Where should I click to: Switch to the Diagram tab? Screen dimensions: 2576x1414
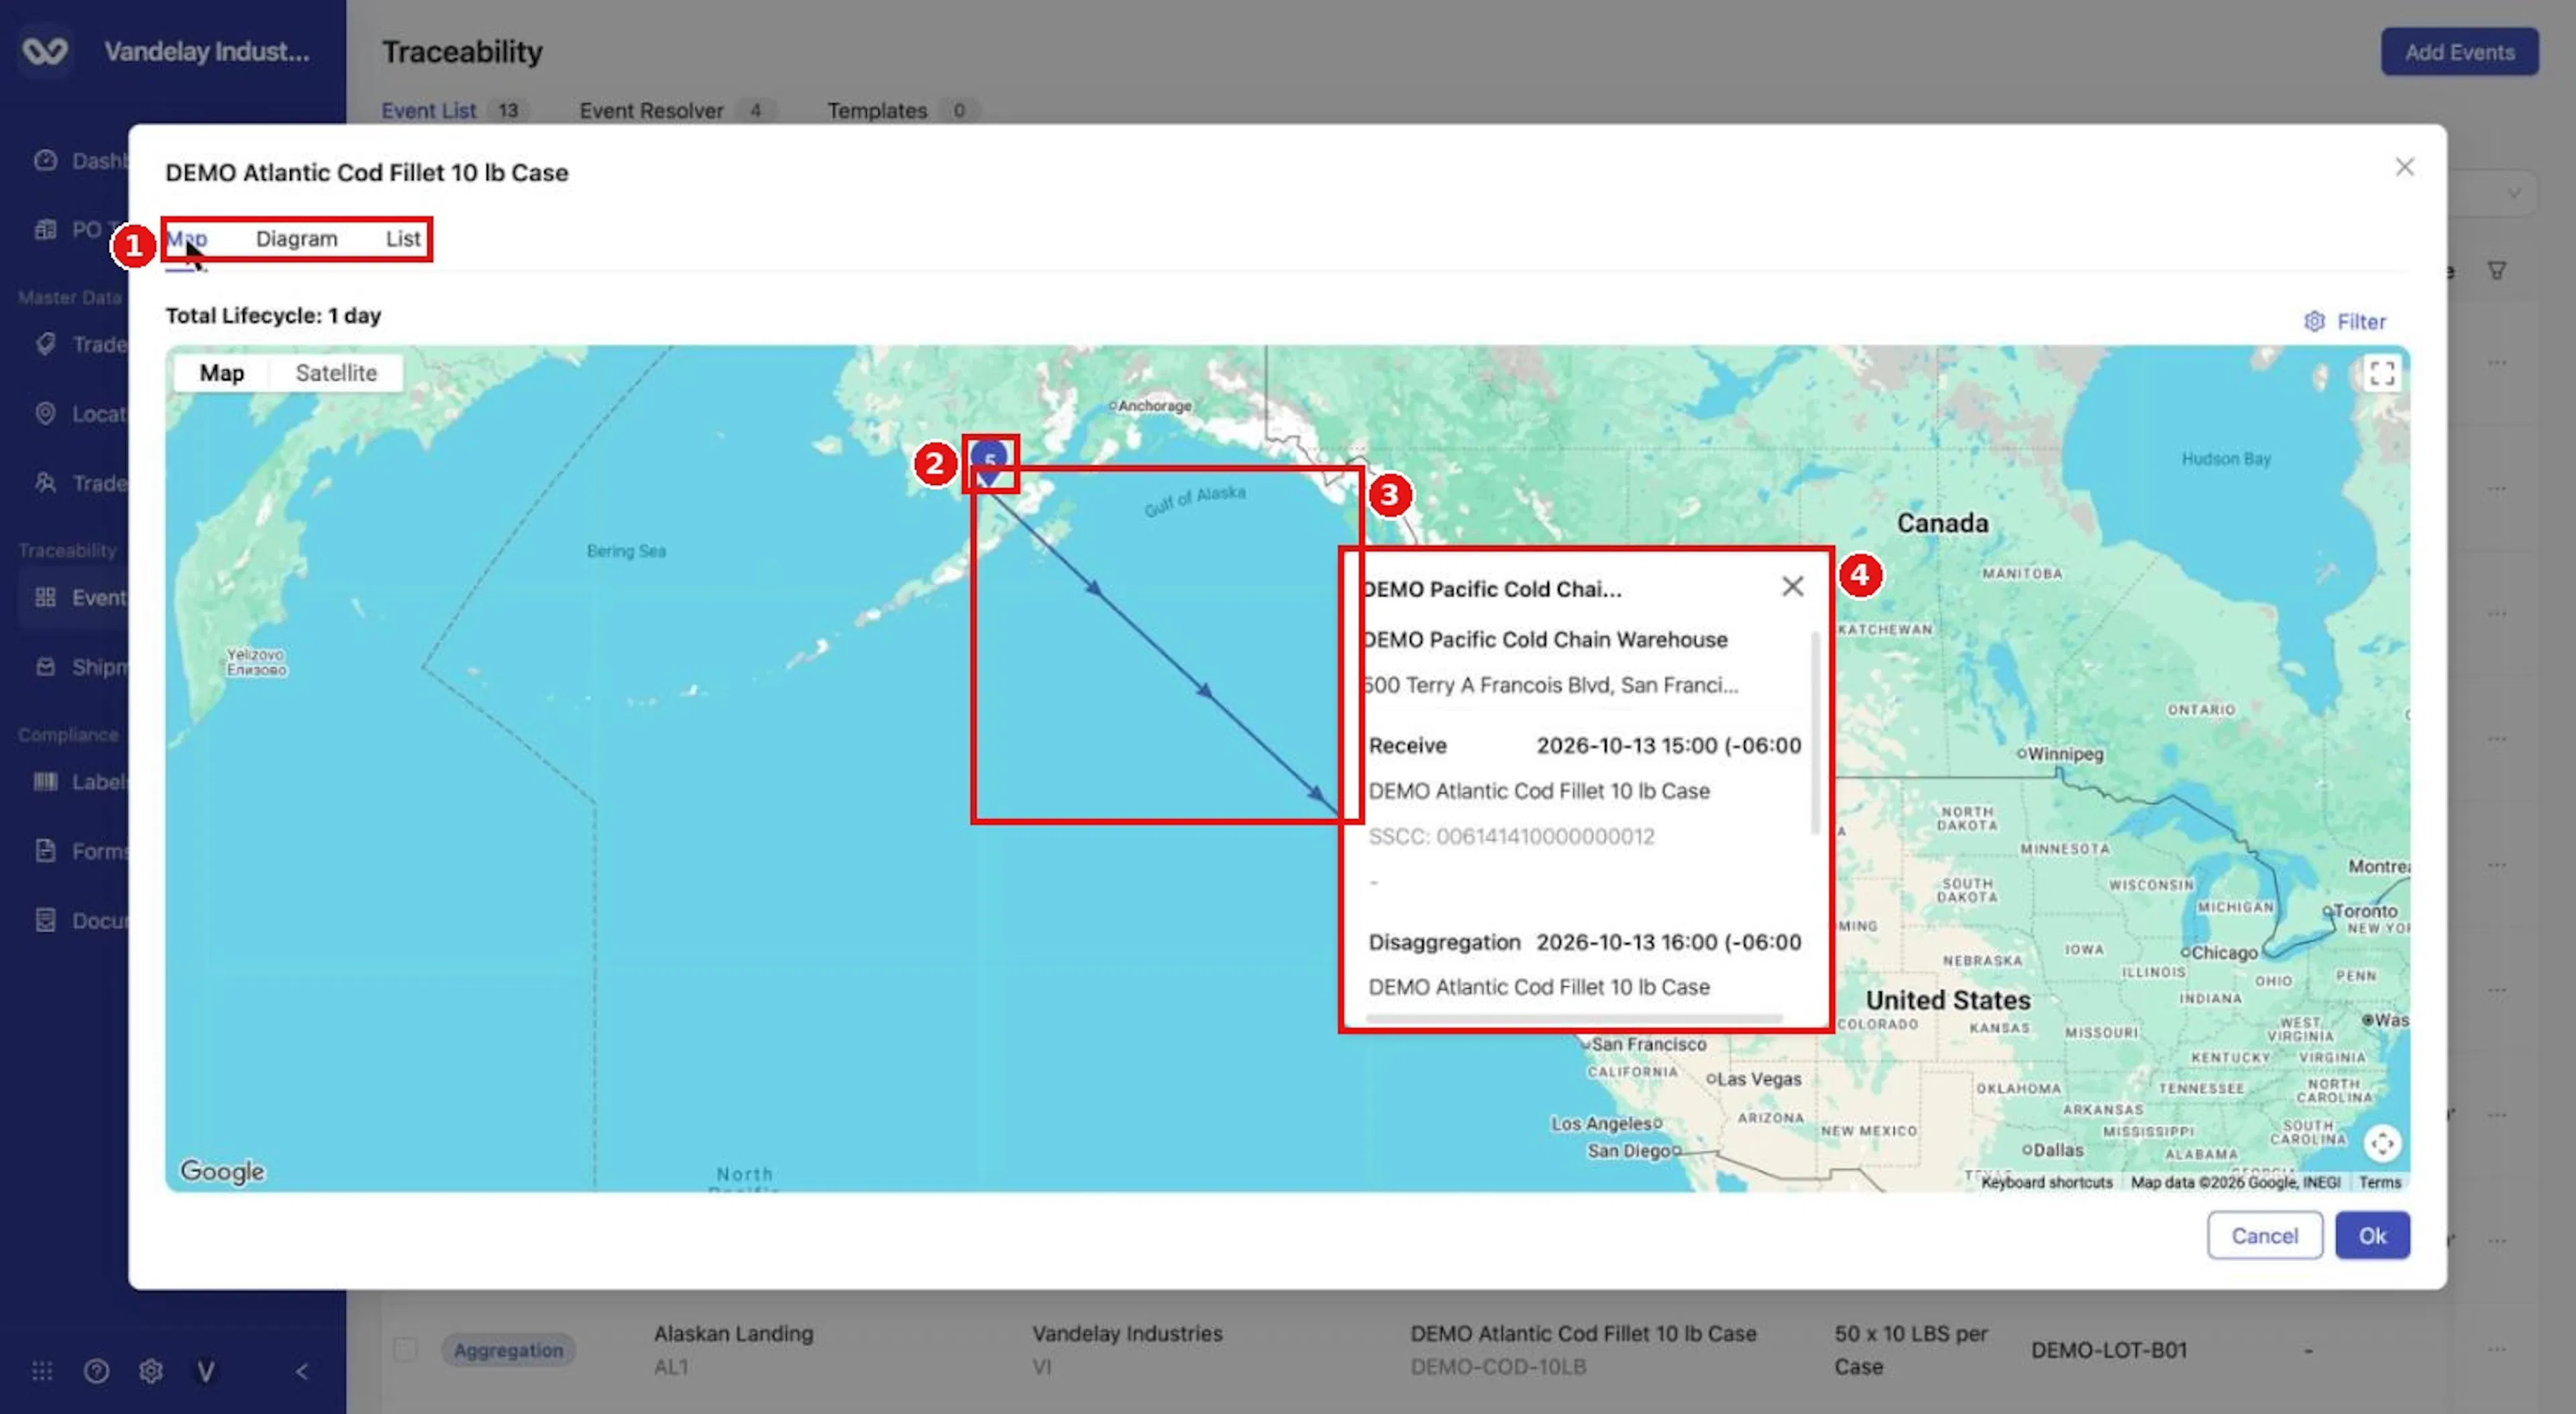[296, 239]
